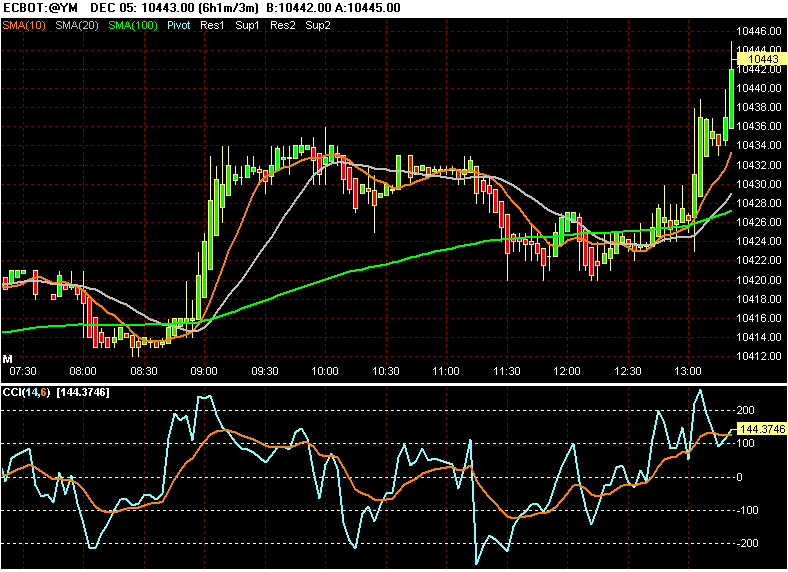Click the SMA(10) legend label
The width and height of the screenshot is (788, 572).
point(24,25)
